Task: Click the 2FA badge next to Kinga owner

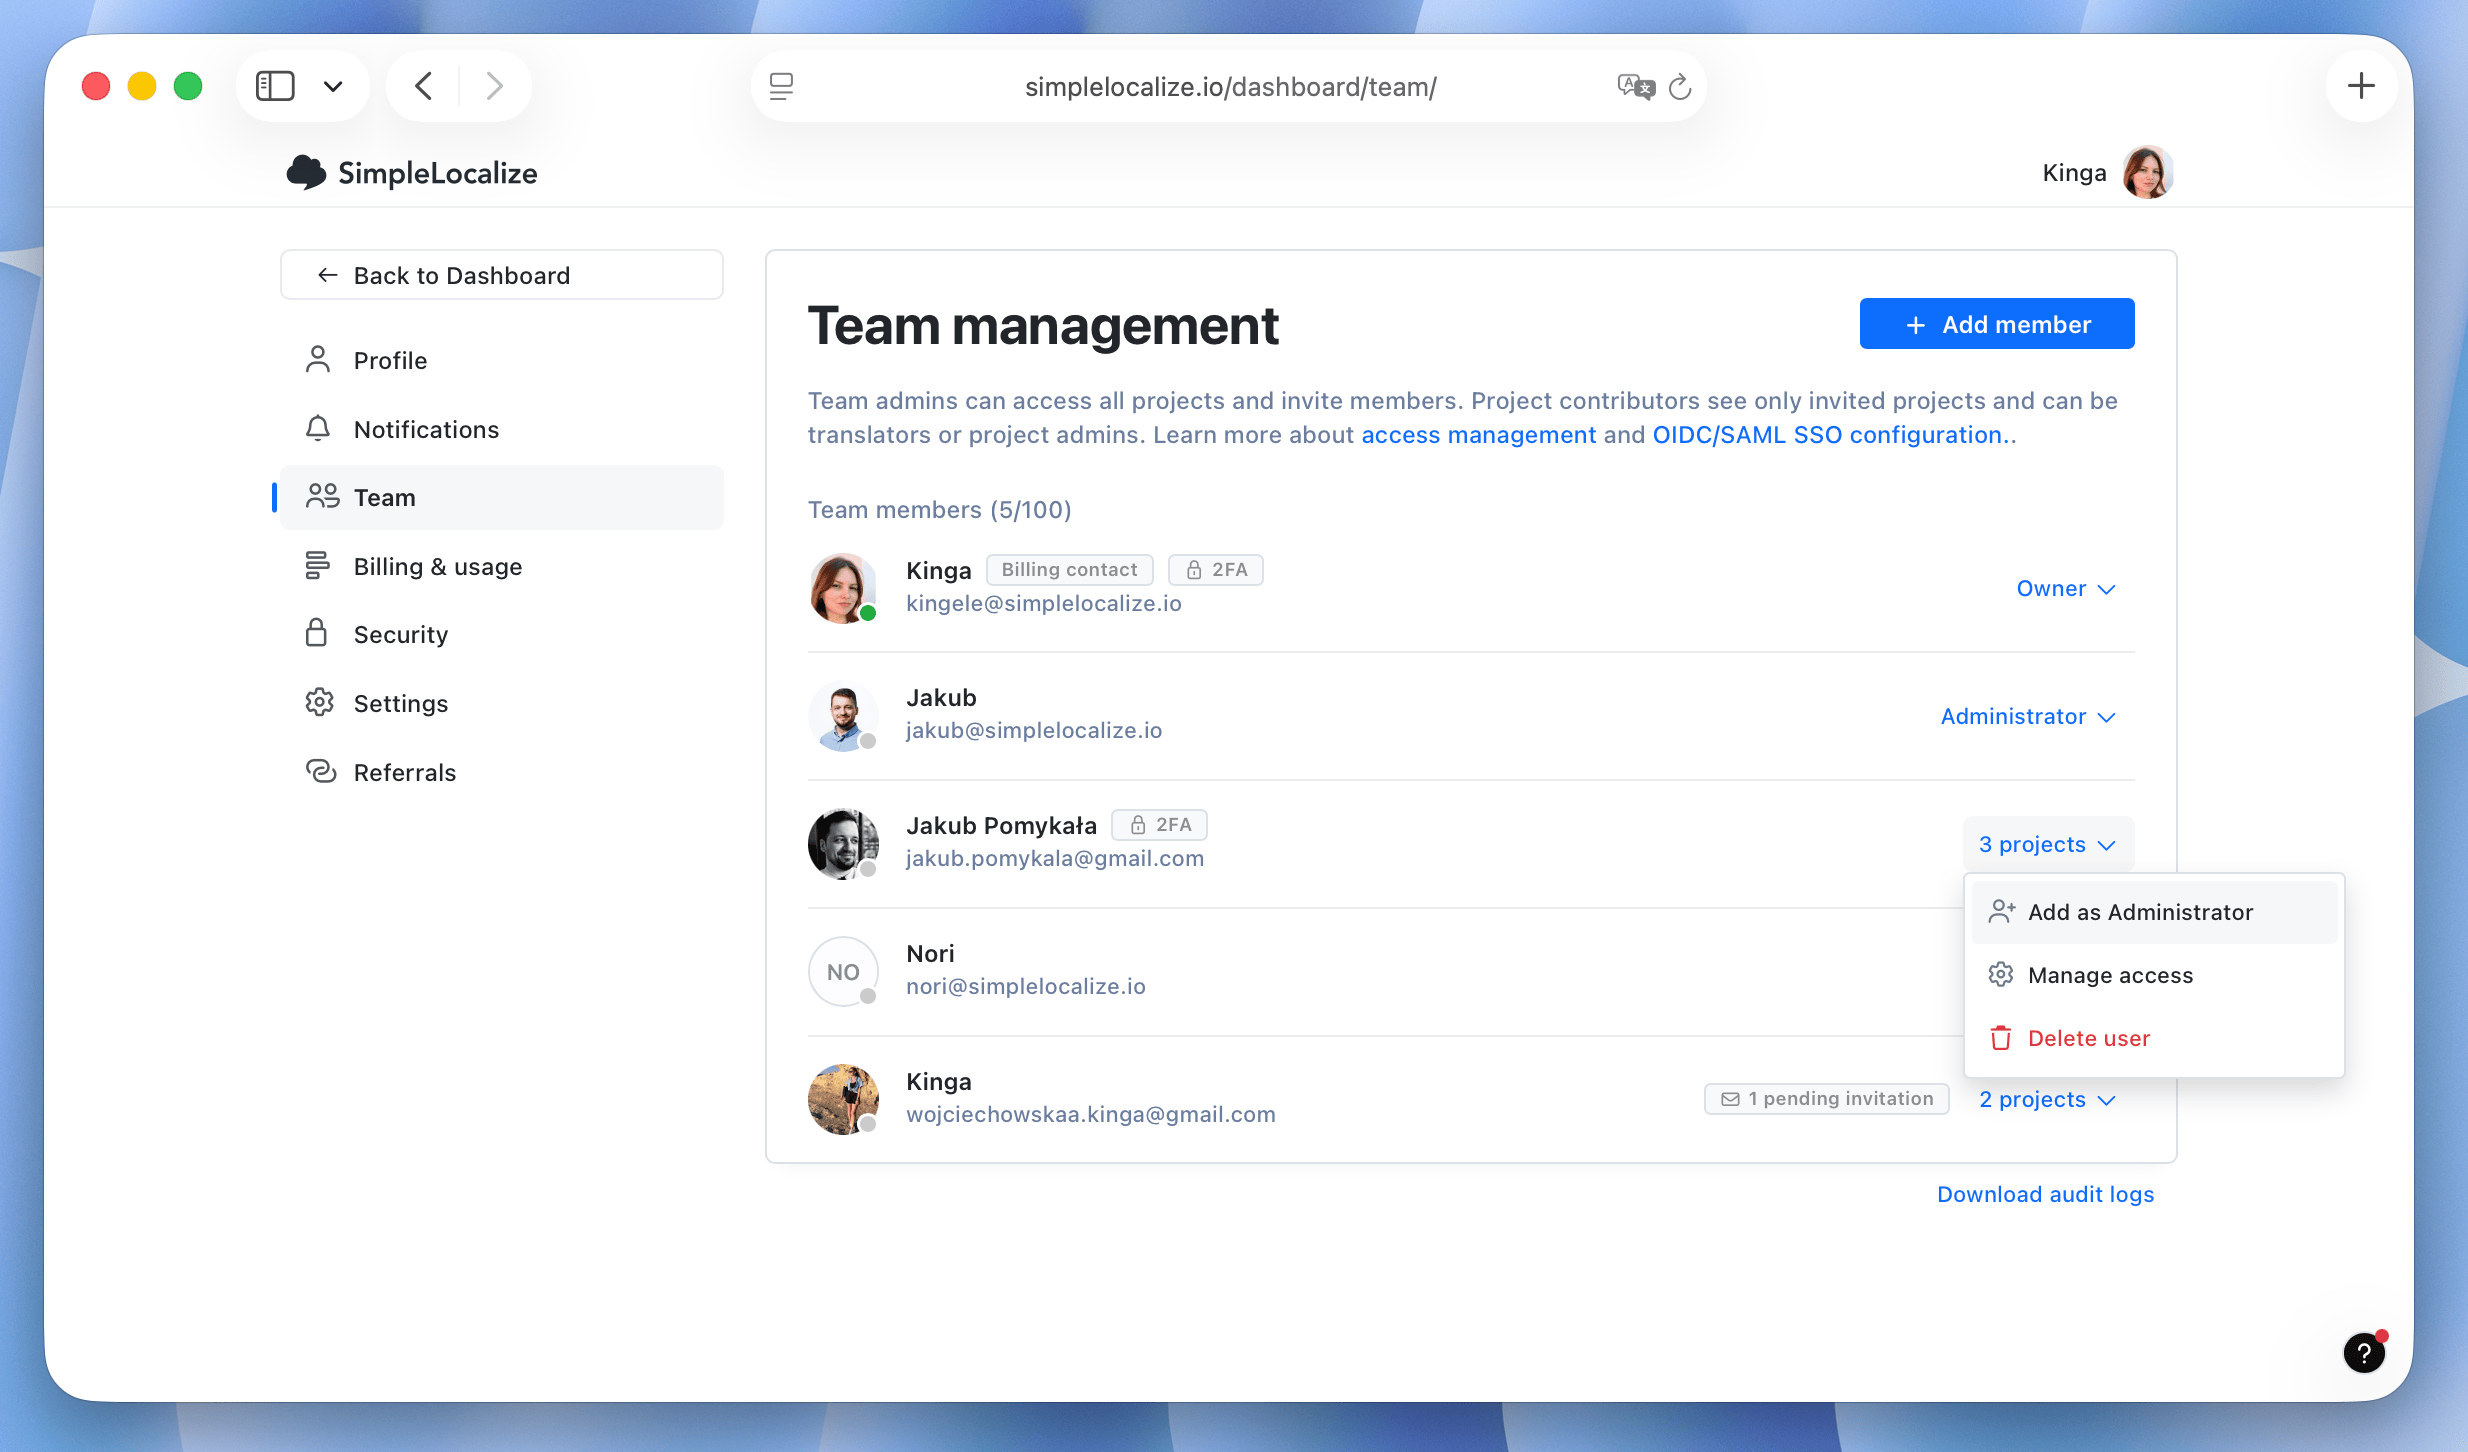Action: [x=1216, y=570]
